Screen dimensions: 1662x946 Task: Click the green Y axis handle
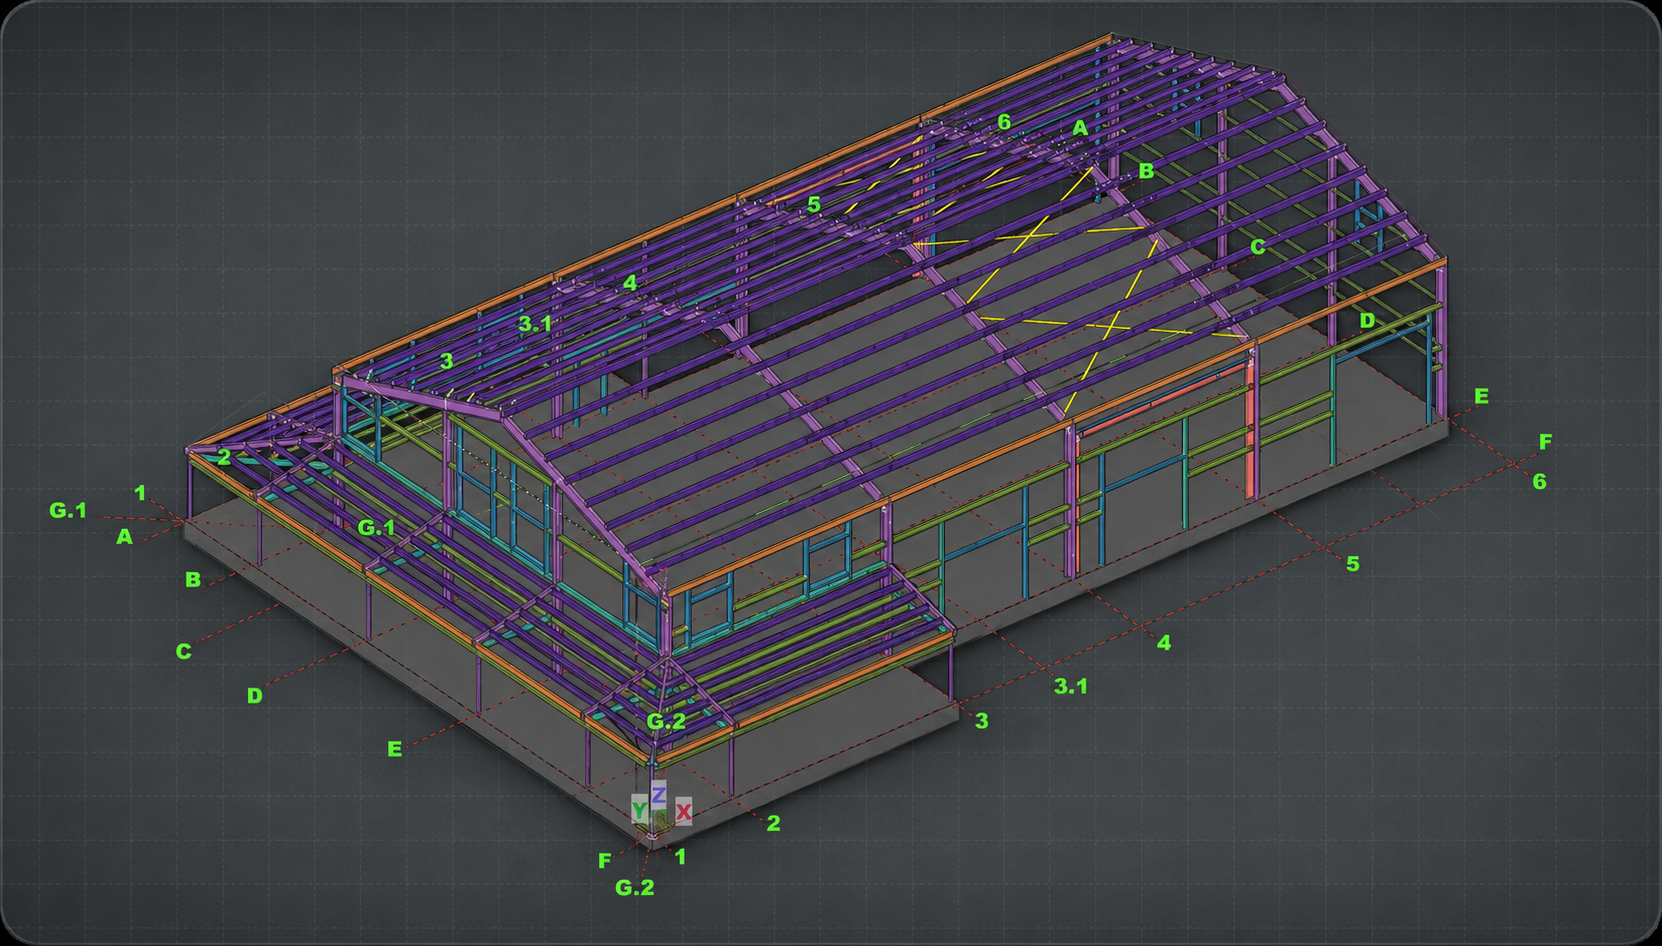(x=639, y=809)
